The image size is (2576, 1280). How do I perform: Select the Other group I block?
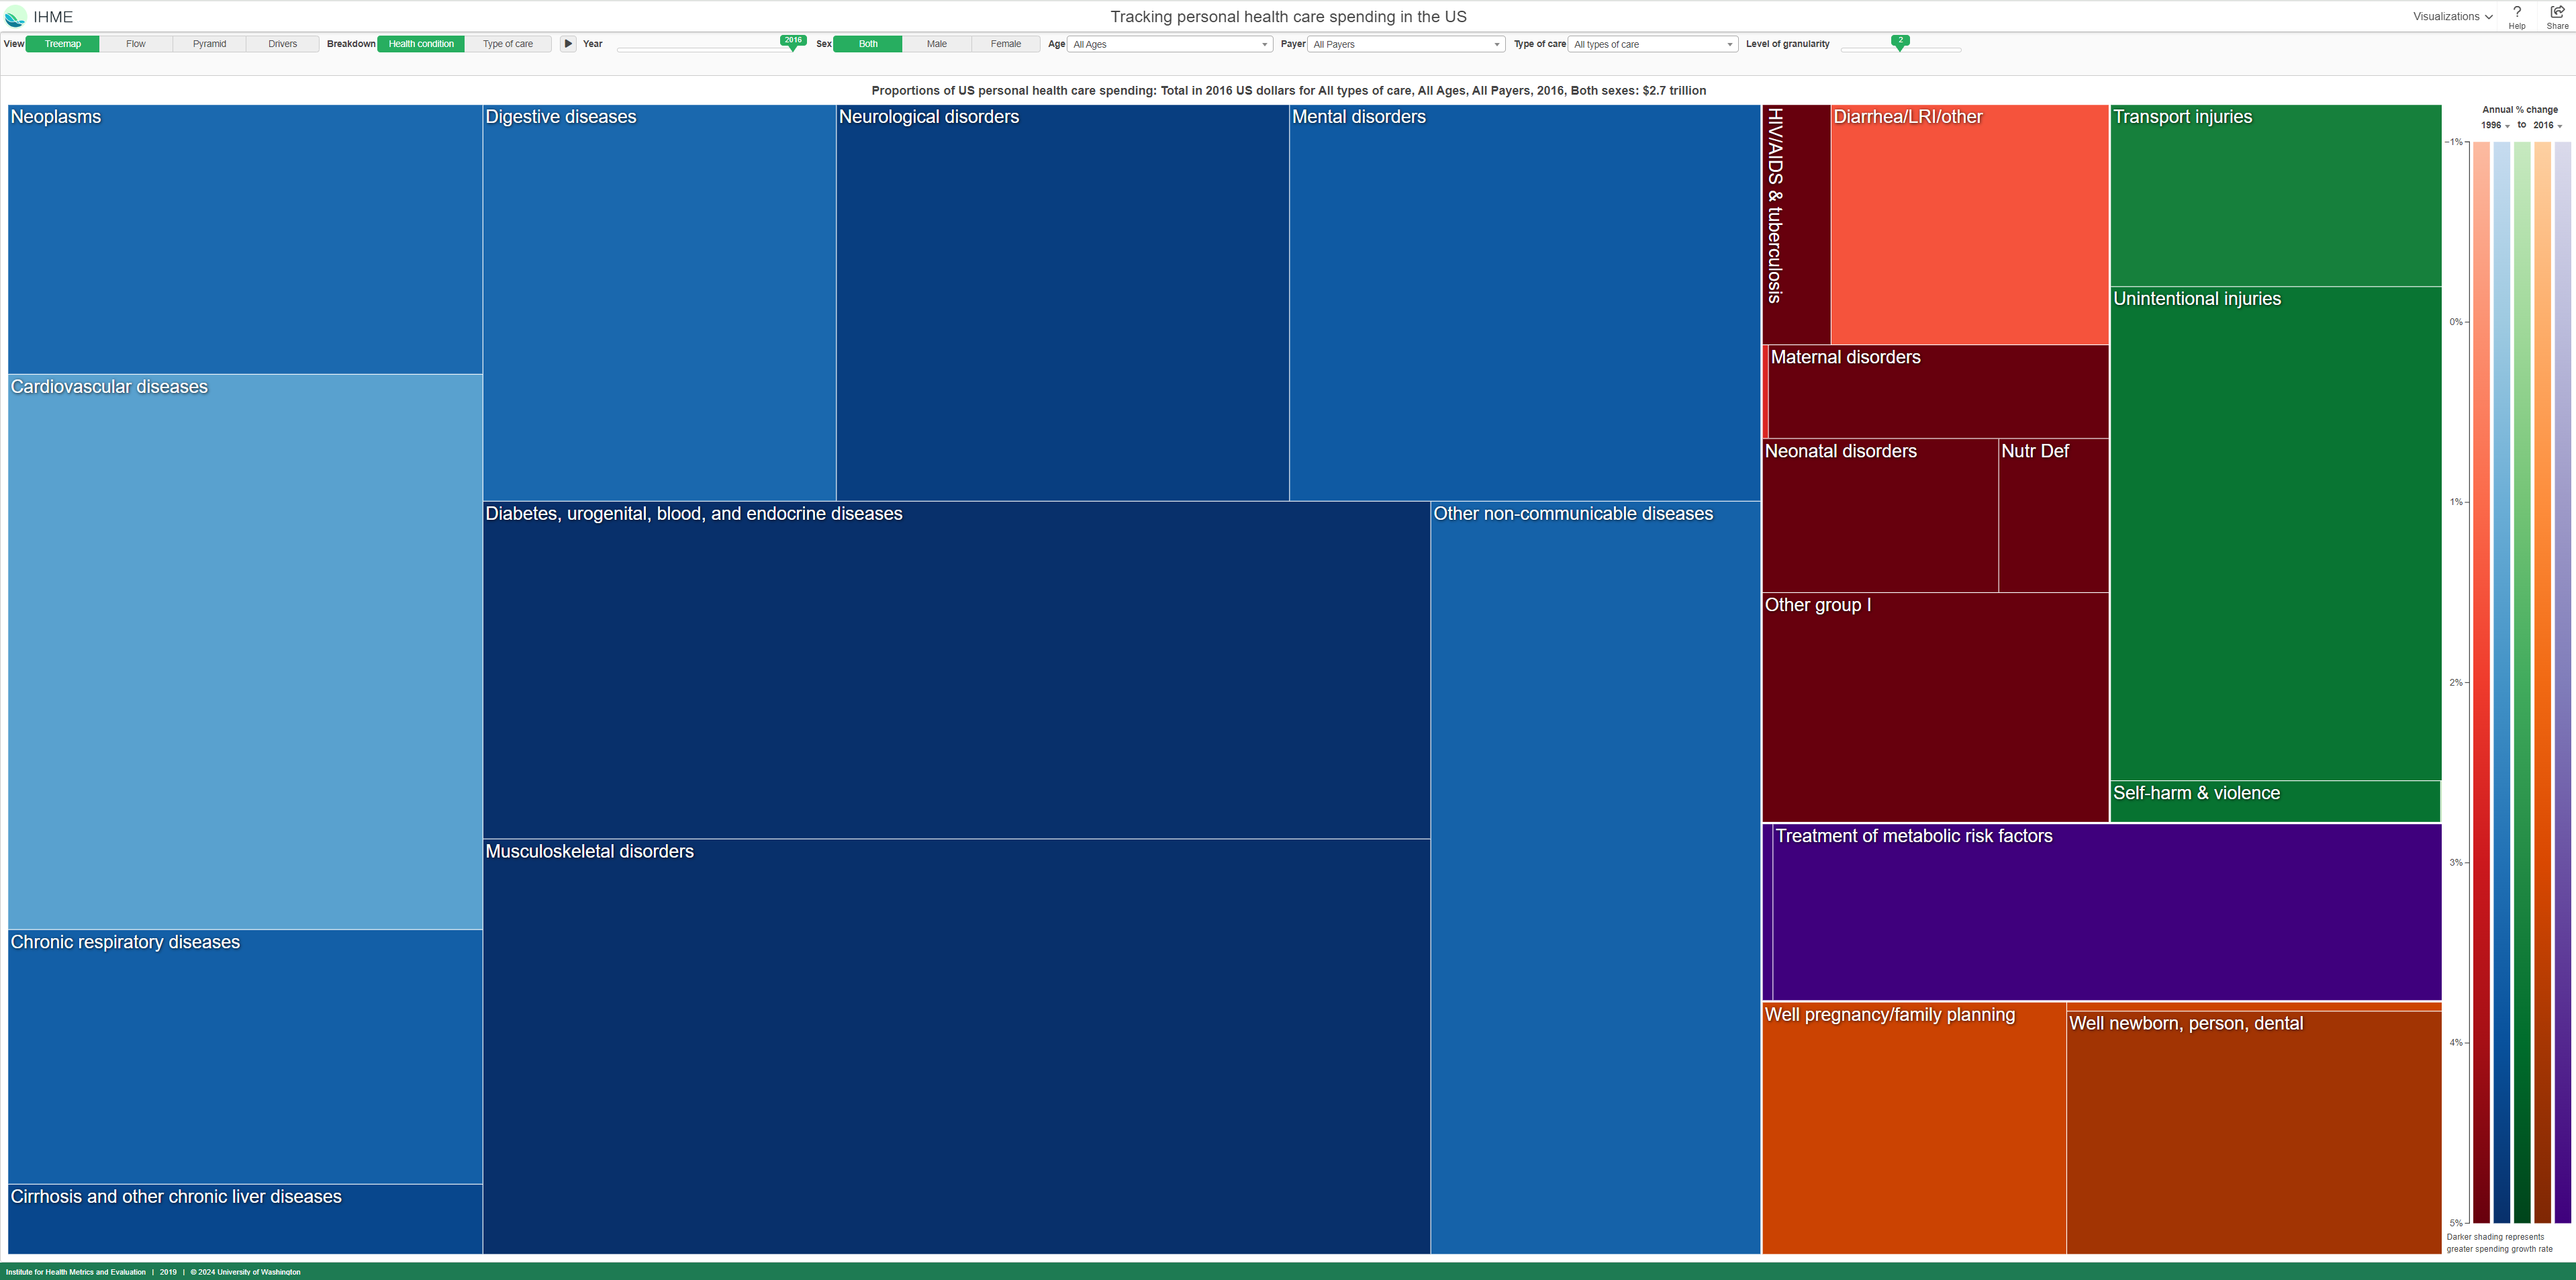pyautogui.click(x=1935, y=708)
